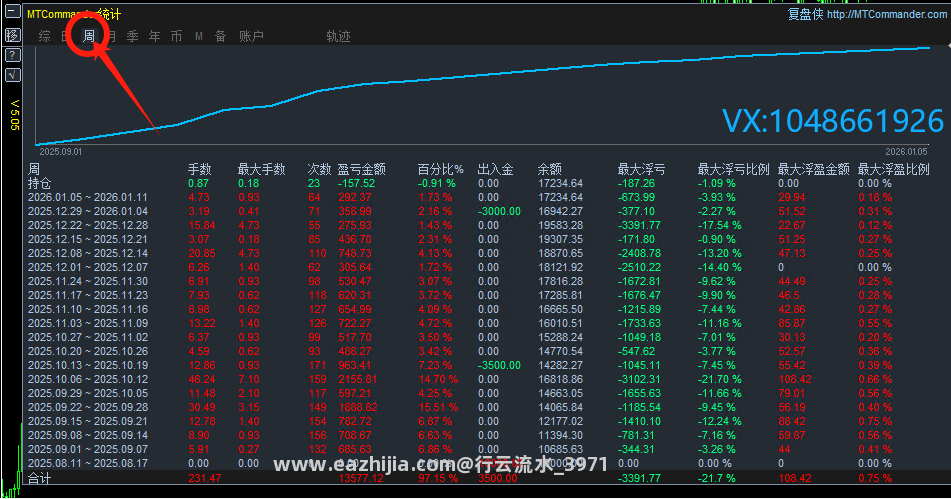Click the 最大浮亏 column header
The height and width of the screenshot is (499, 951).
coord(641,169)
